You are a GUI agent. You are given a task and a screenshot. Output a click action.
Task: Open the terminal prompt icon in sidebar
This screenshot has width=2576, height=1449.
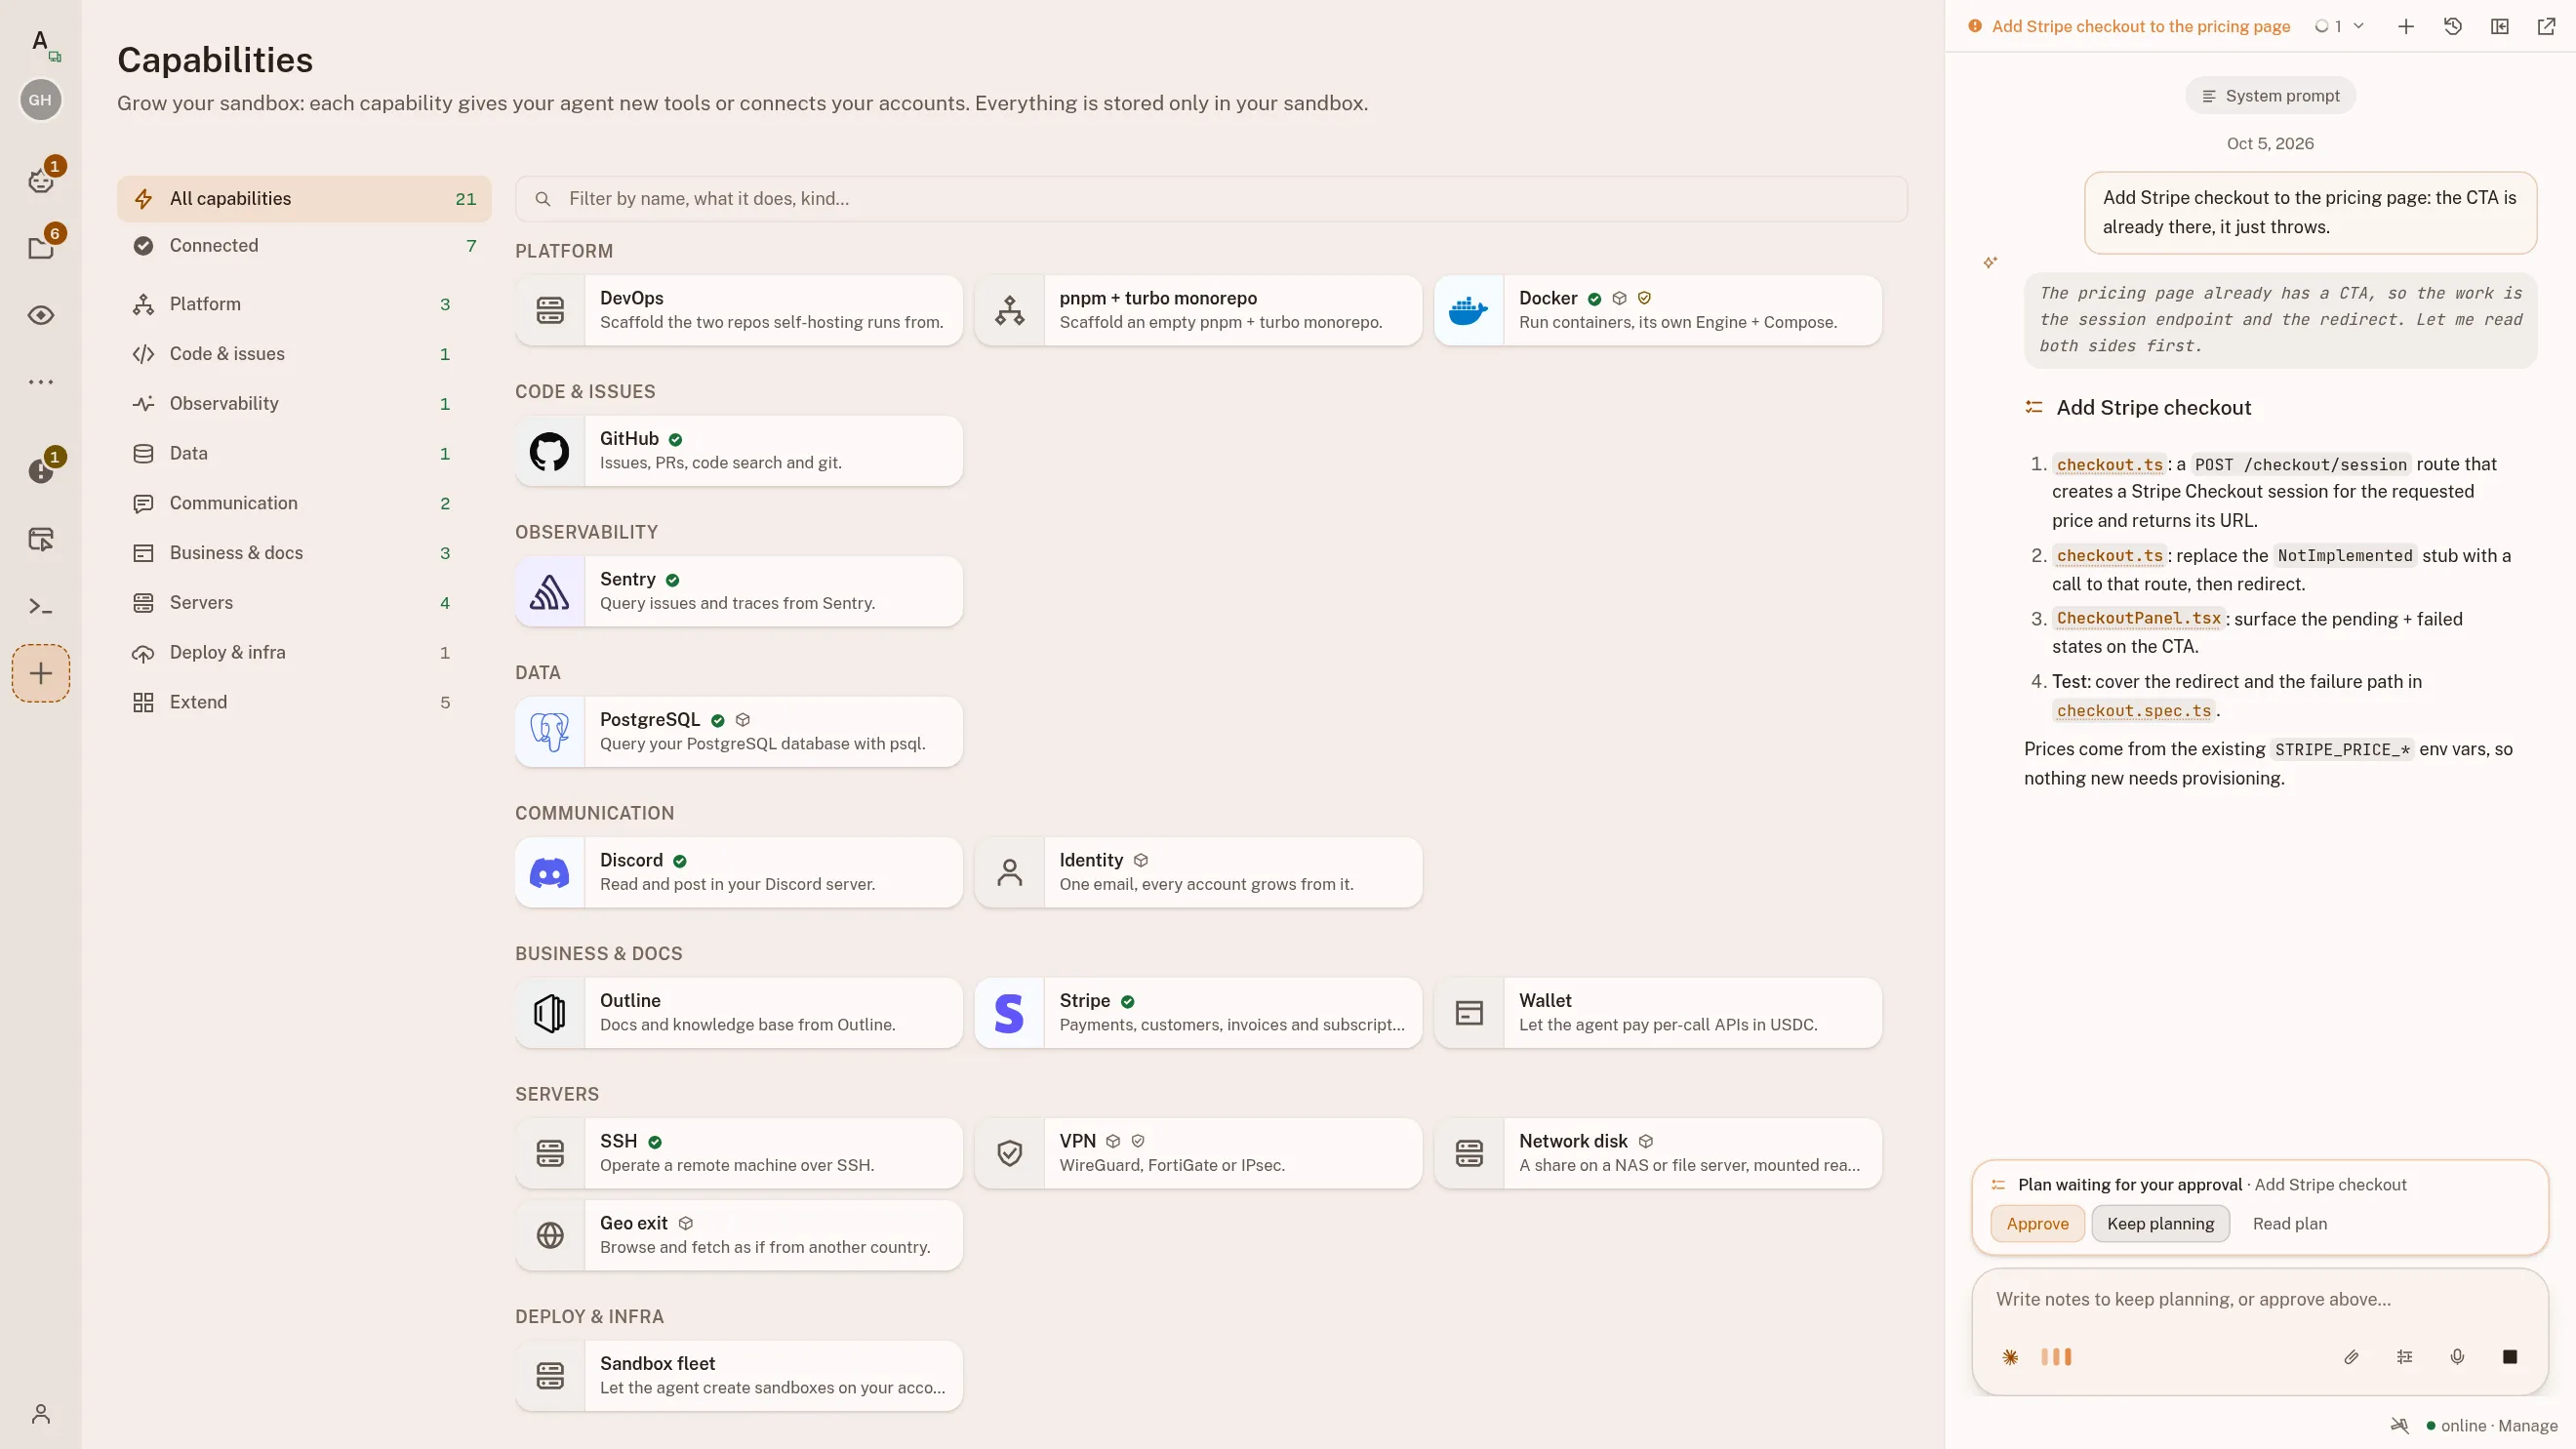pos(41,606)
